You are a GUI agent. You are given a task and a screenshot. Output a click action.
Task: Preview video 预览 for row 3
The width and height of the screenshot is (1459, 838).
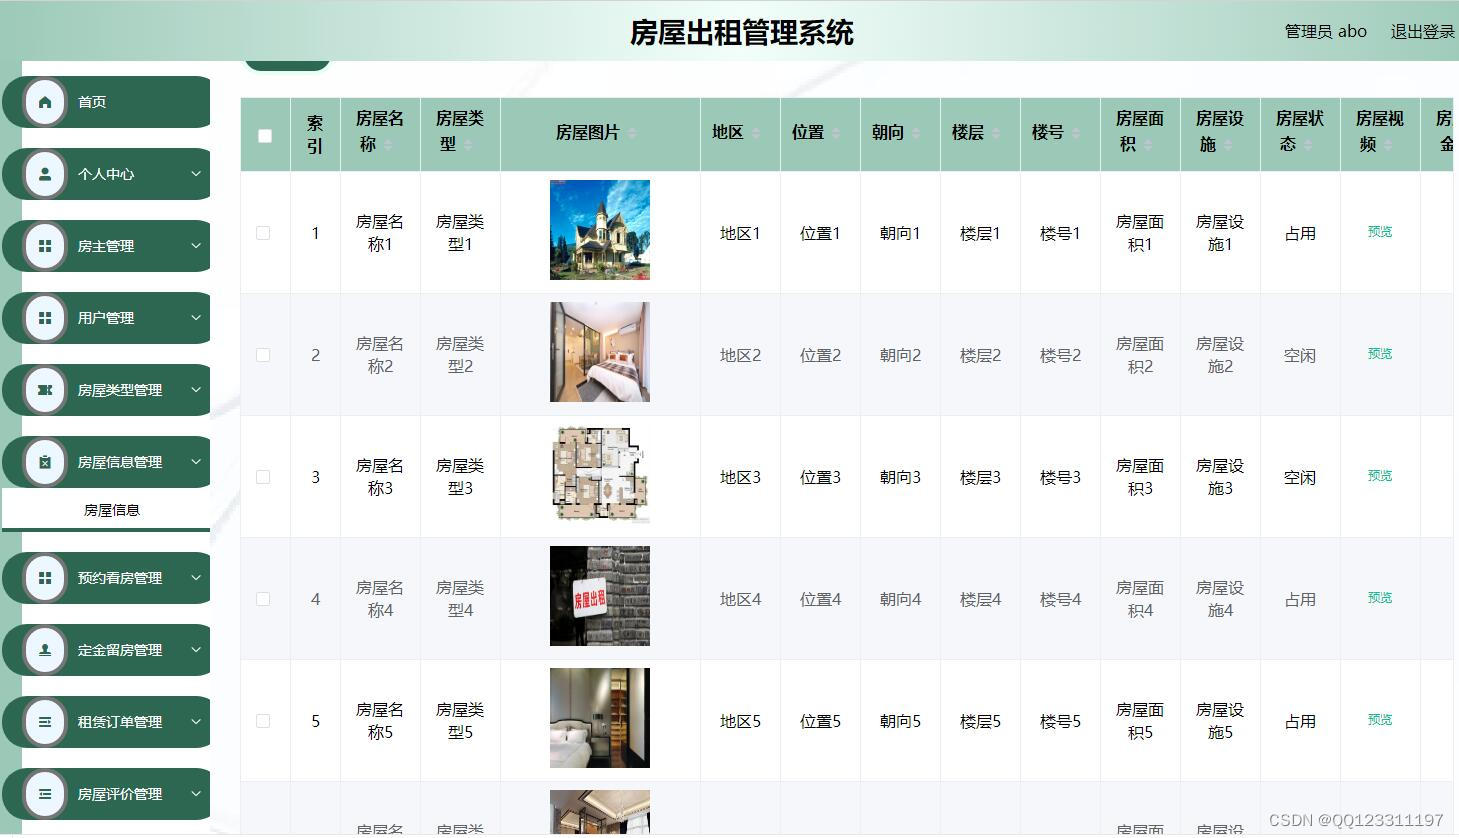pos(1380,476)
